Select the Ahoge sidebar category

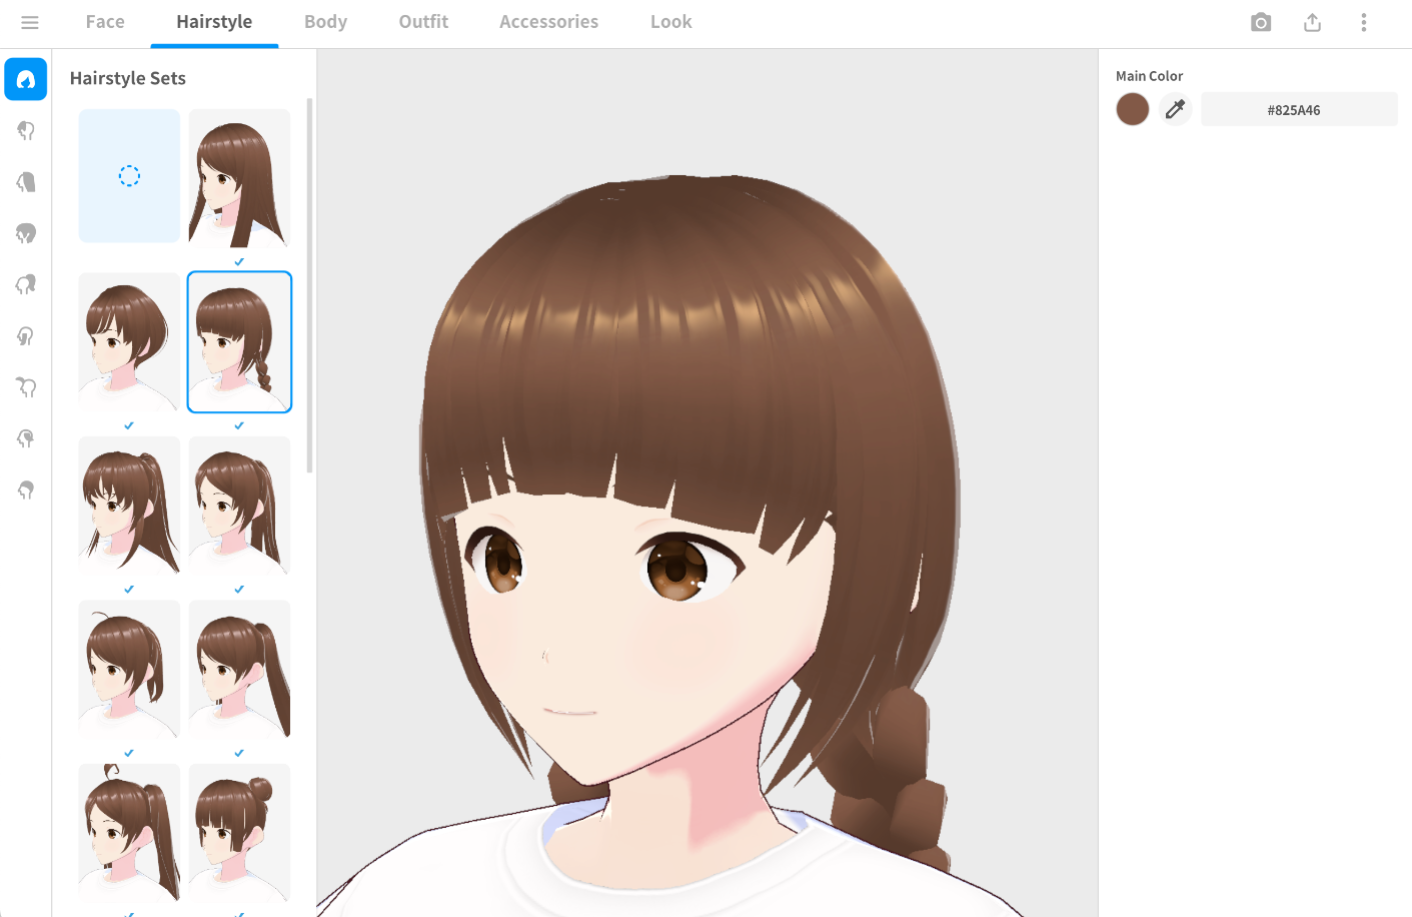pos(26,387)
